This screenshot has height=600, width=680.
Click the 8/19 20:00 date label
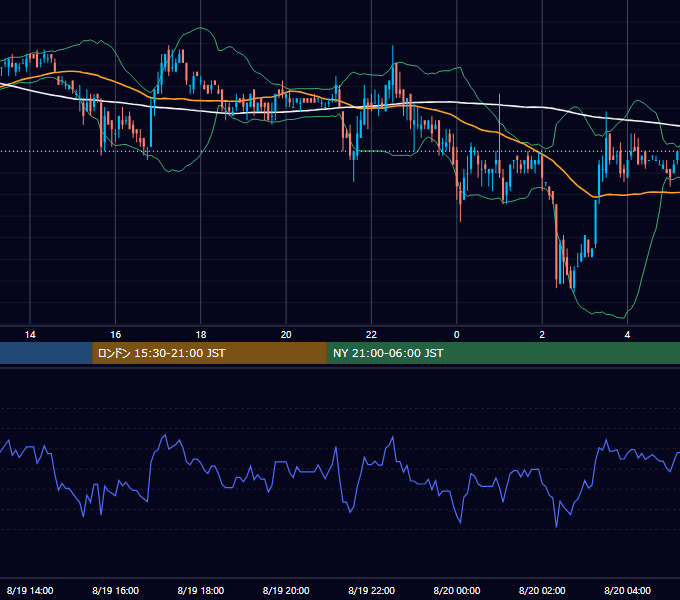point(286,590)
